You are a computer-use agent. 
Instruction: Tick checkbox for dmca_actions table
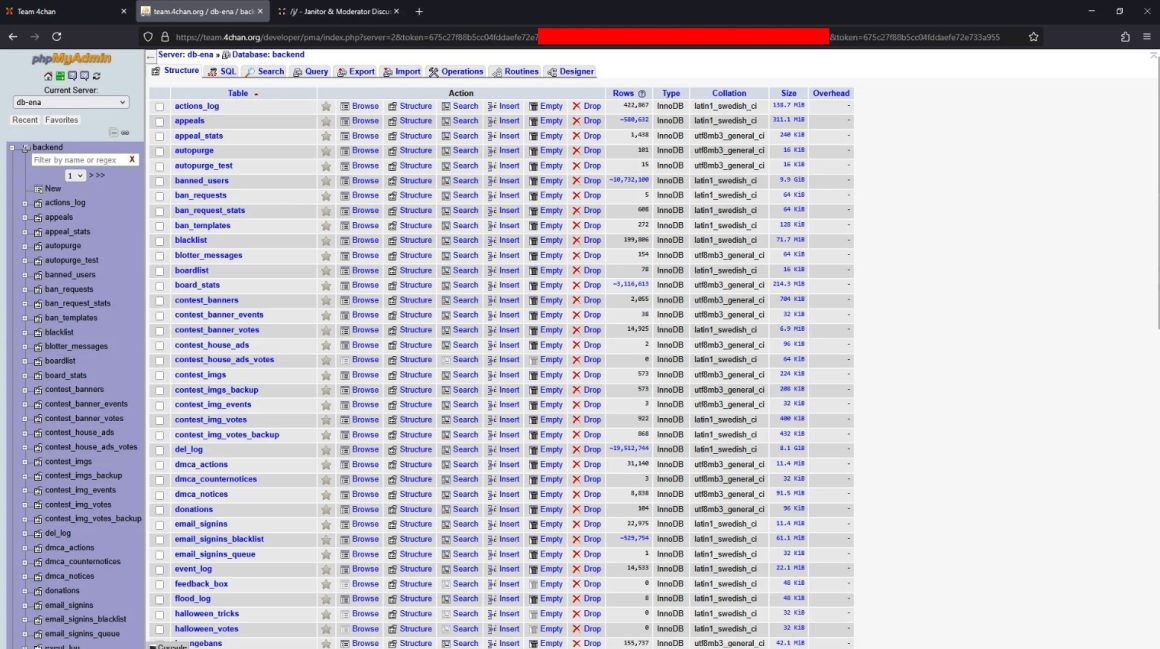160,465
